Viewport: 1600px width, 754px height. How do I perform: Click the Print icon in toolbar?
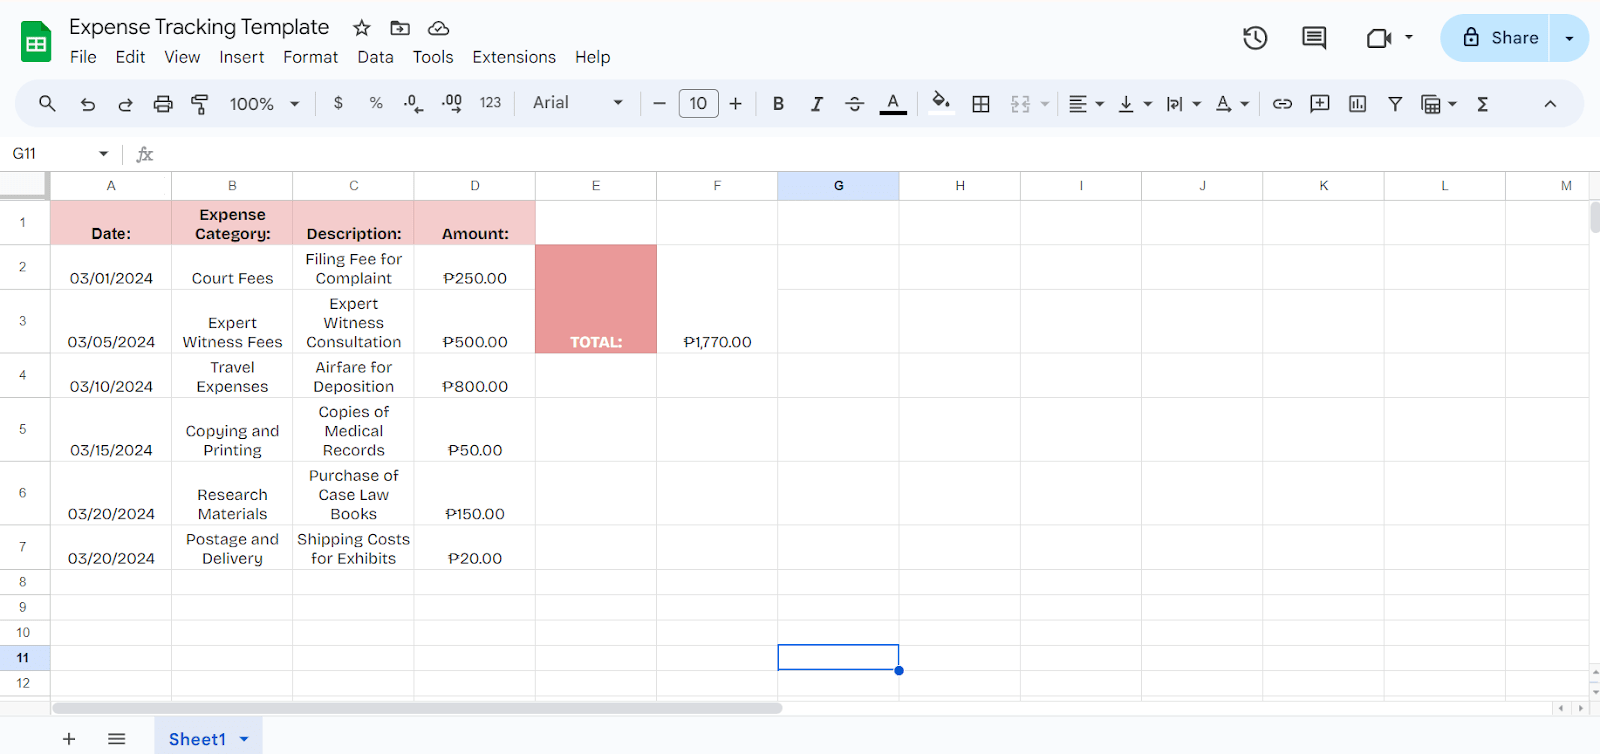click(163, 104)
